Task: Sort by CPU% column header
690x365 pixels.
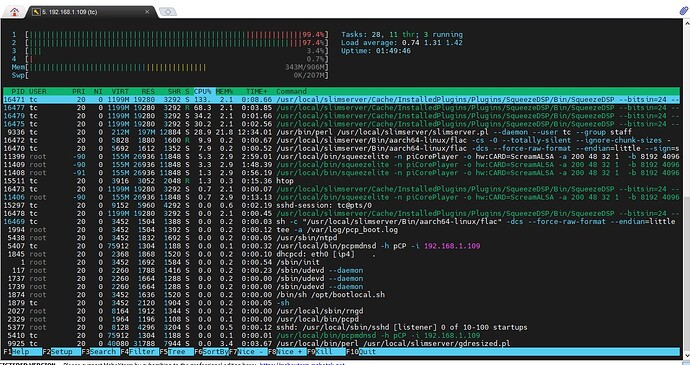Action: click(x=202, y=92)
